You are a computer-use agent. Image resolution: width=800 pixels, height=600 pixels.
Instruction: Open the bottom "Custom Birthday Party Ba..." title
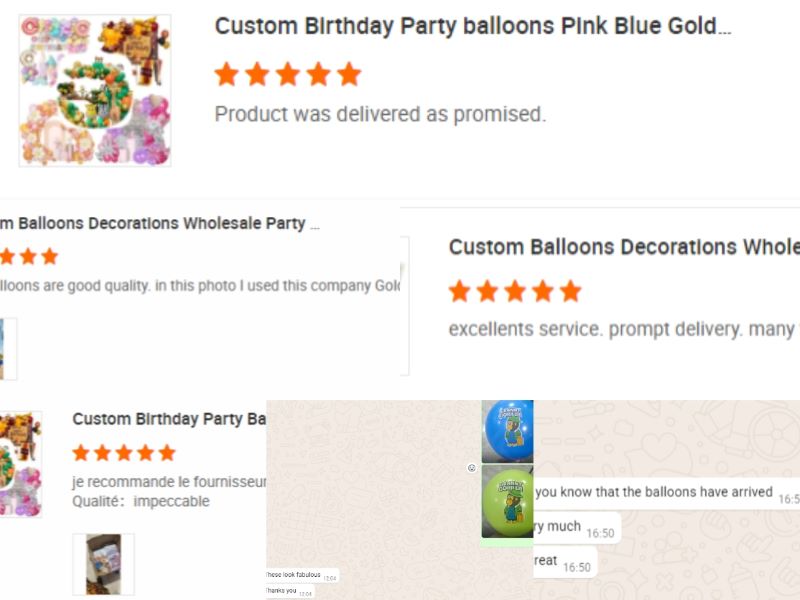(168, 419)
